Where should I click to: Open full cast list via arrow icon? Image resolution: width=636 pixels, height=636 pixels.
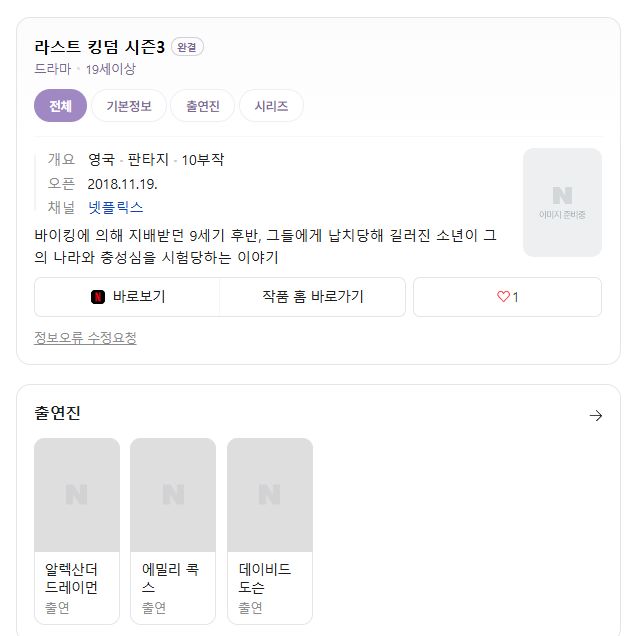[595, 415]
